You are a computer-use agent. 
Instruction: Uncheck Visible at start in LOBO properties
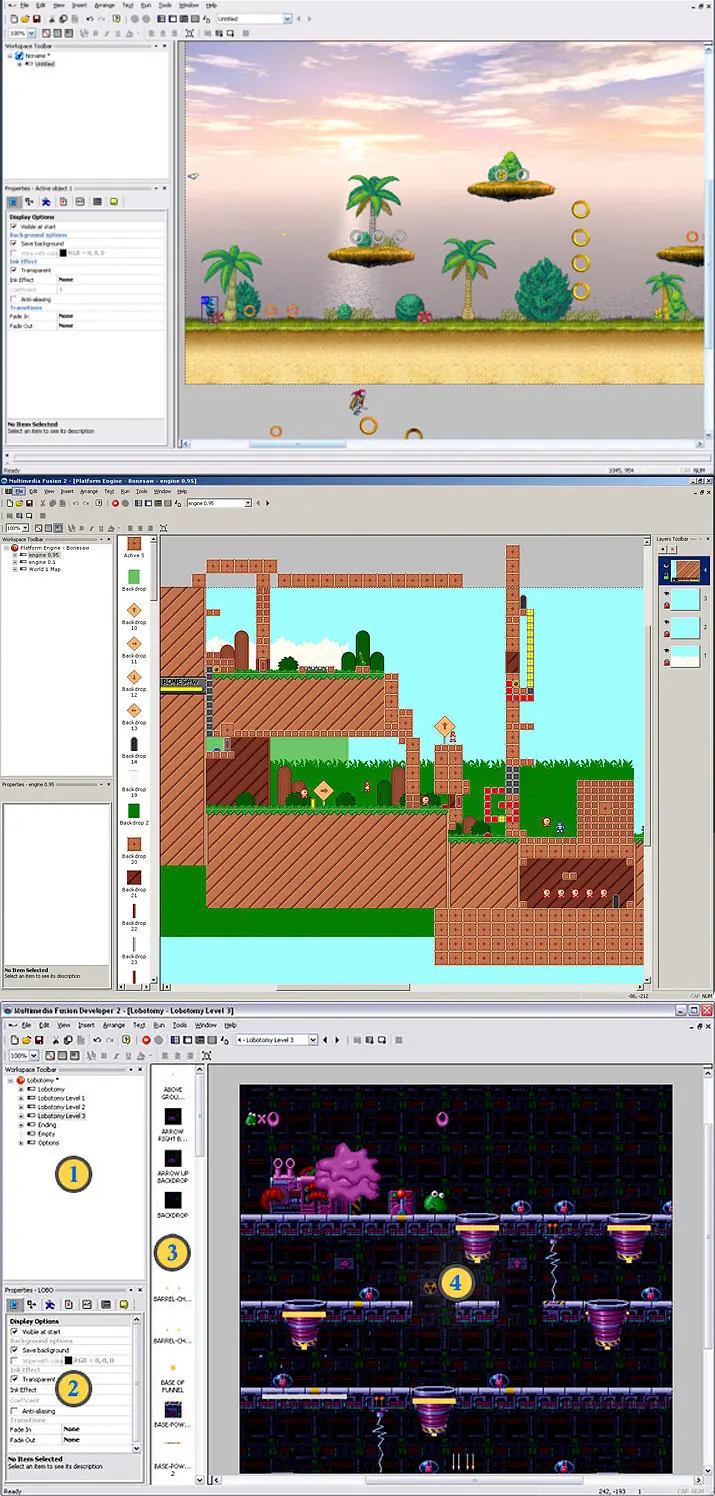tap(14, 1331)
